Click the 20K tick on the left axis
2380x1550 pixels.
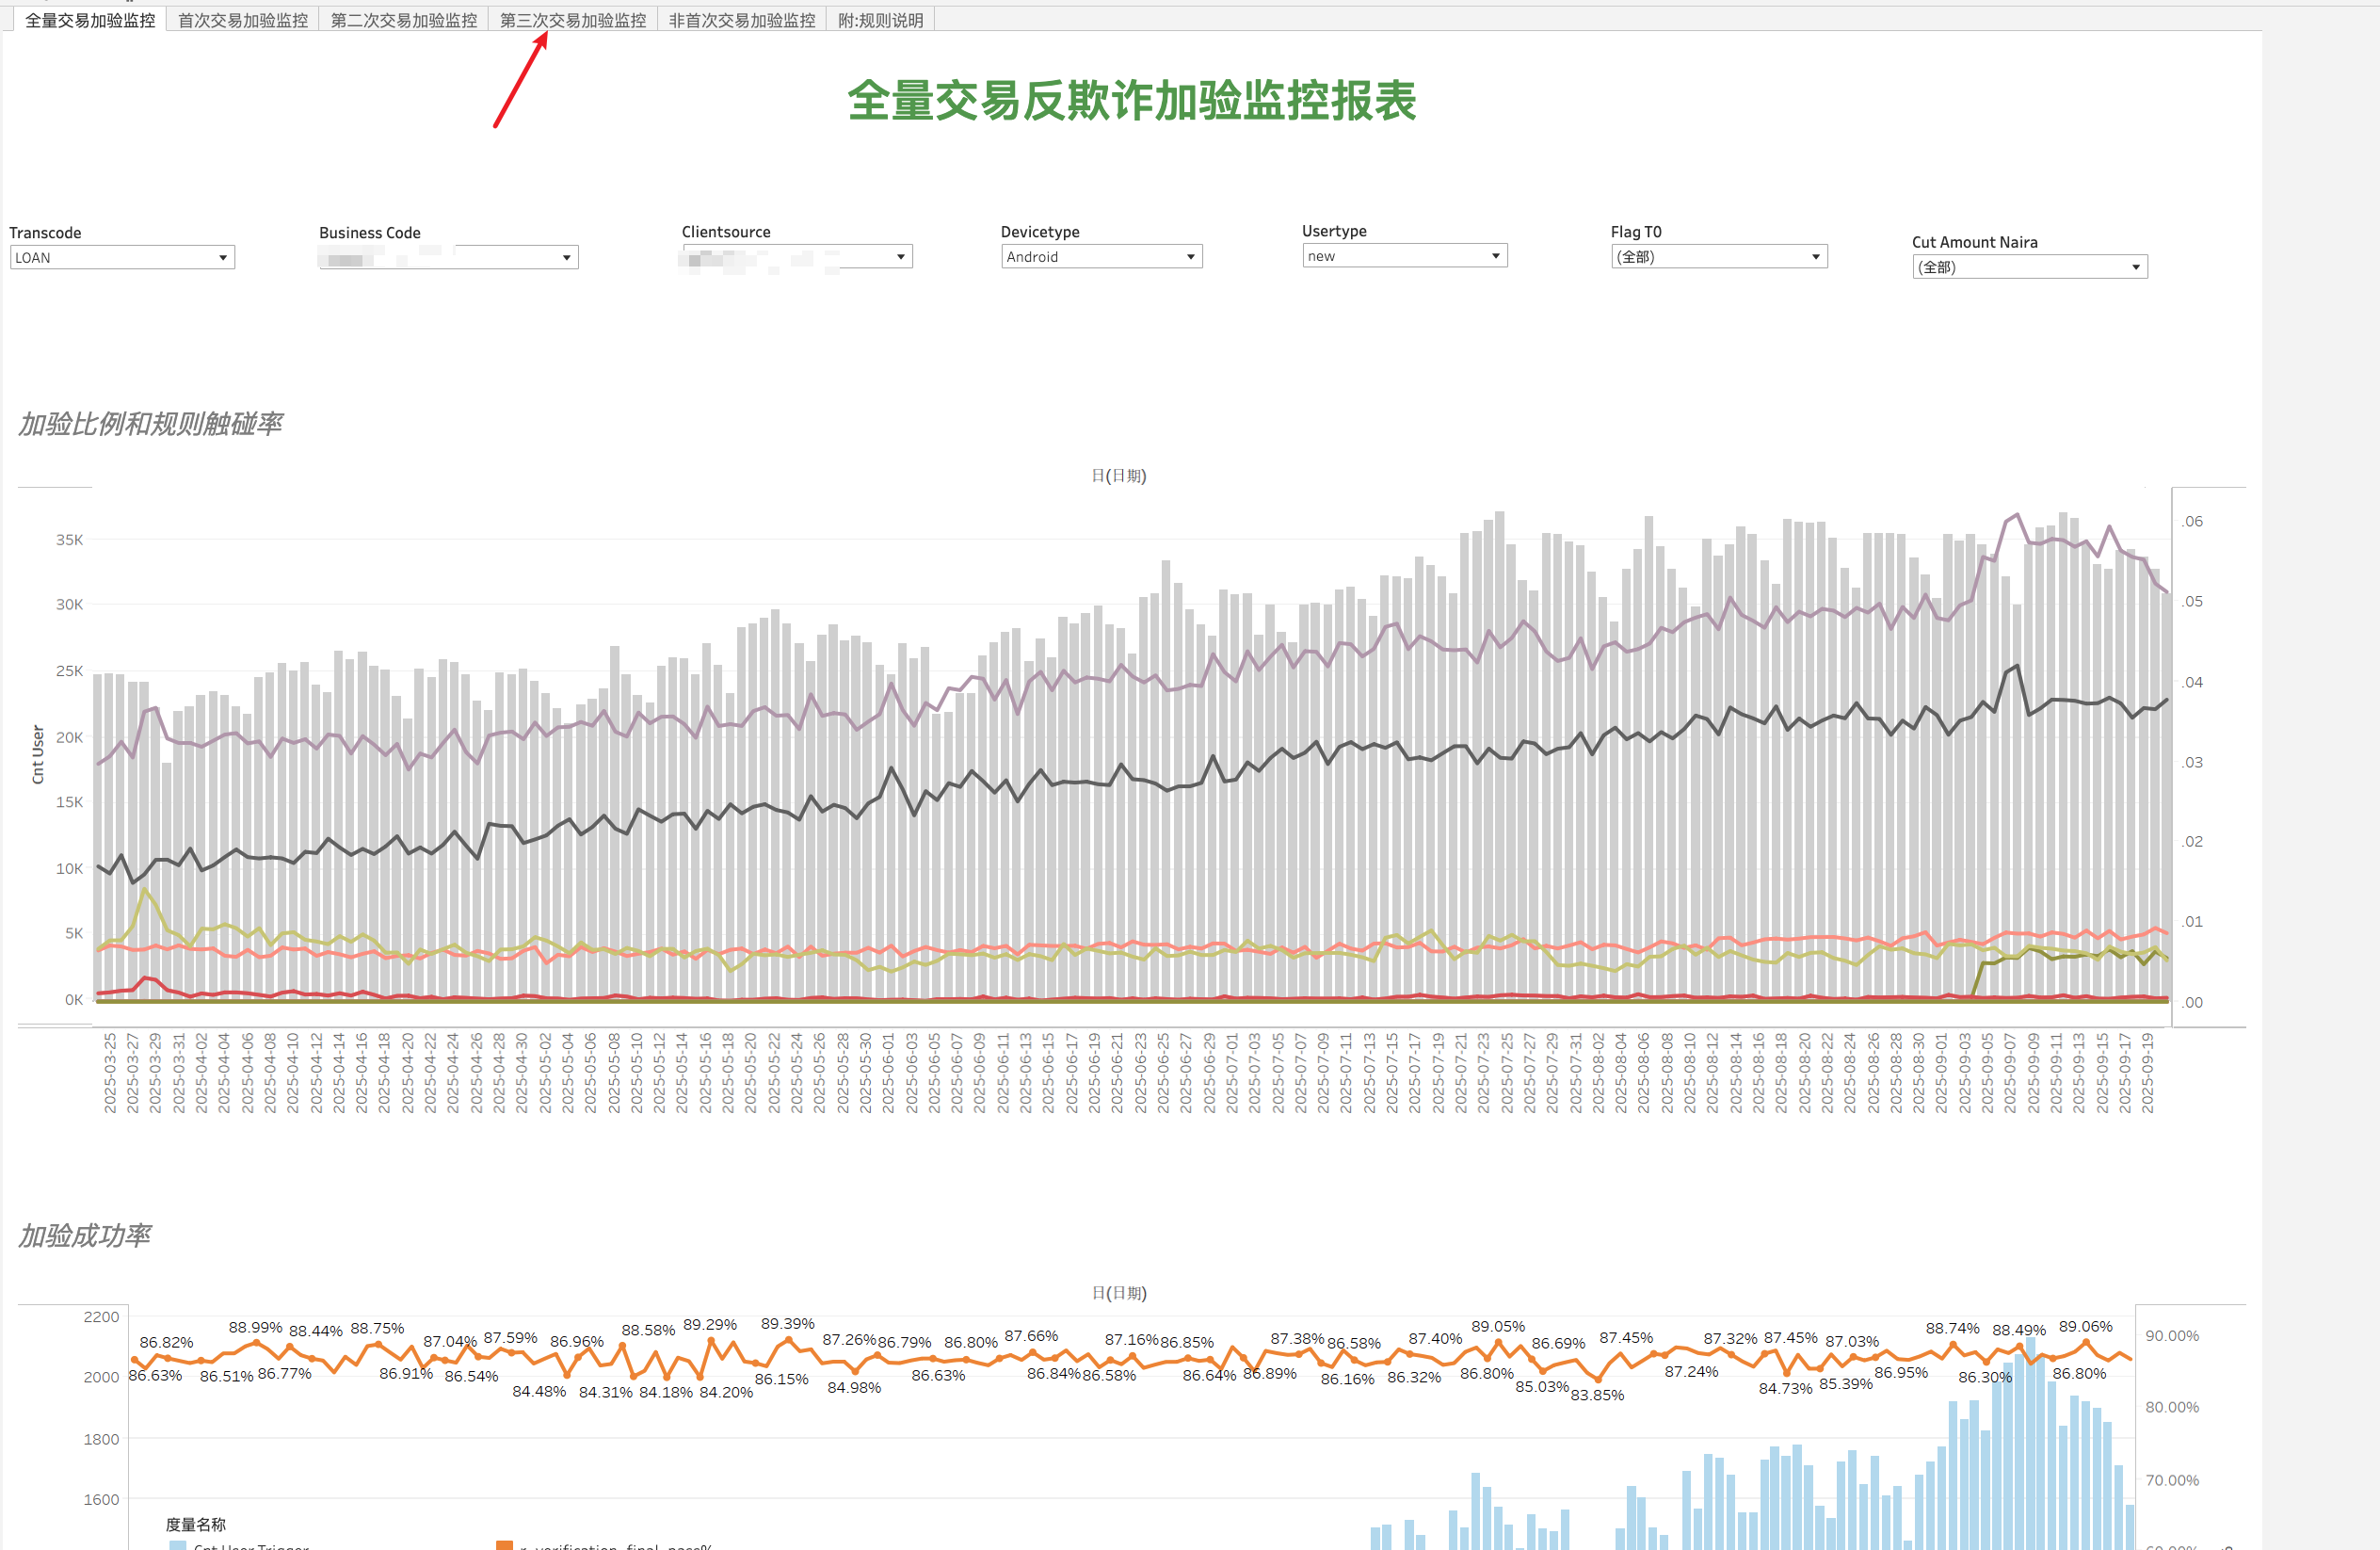(x=69, y=737)
